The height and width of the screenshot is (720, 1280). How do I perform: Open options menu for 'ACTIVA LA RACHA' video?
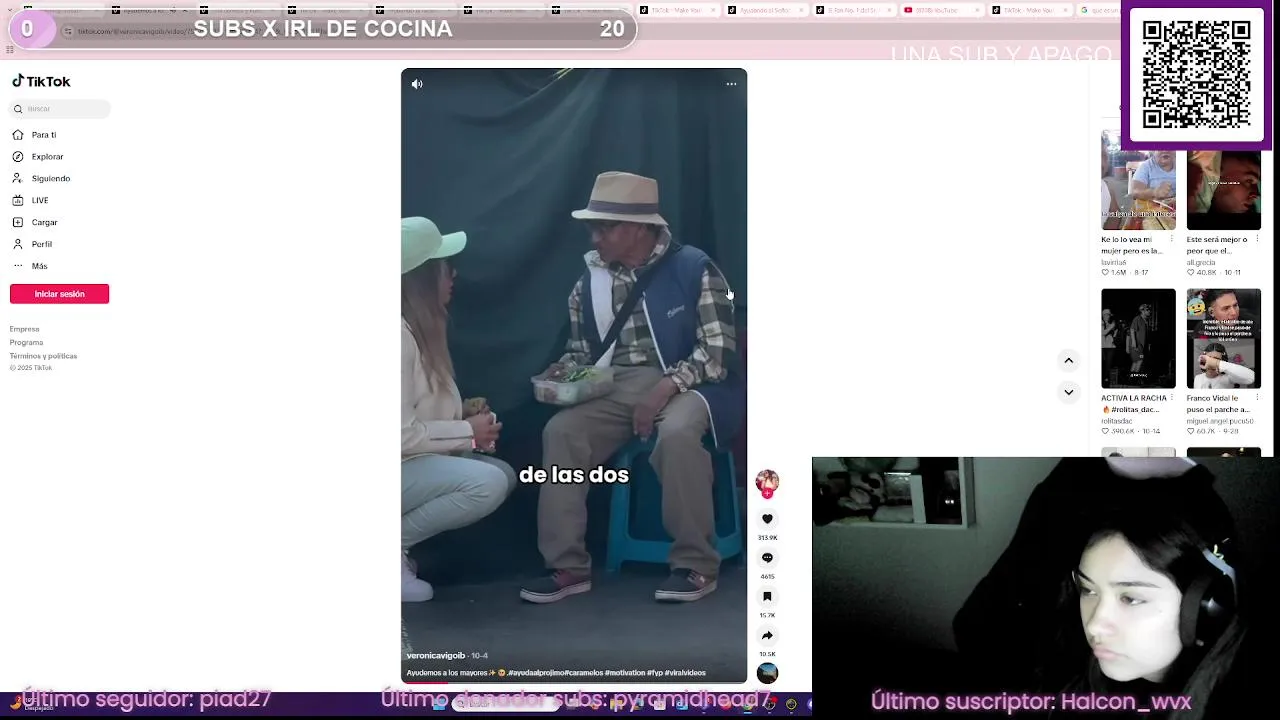(x=1172, y=398)
